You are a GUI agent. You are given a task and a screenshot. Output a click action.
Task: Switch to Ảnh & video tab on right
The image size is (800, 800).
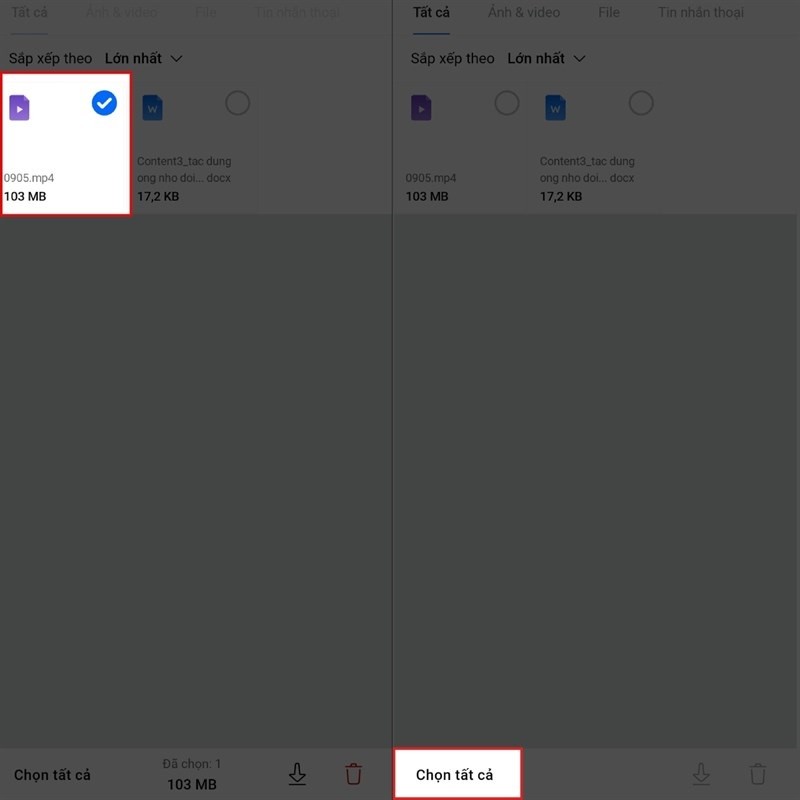point(523,12)
